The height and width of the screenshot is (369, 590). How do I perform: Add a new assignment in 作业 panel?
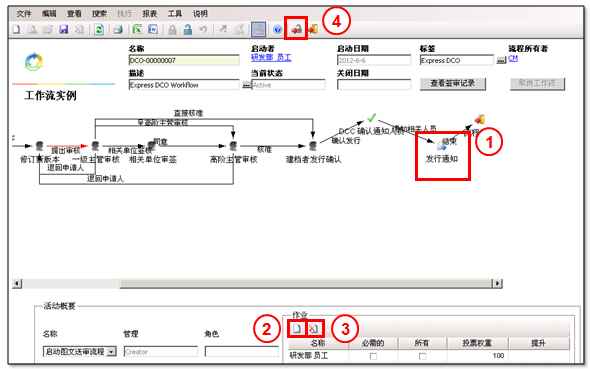pos(297,329)
